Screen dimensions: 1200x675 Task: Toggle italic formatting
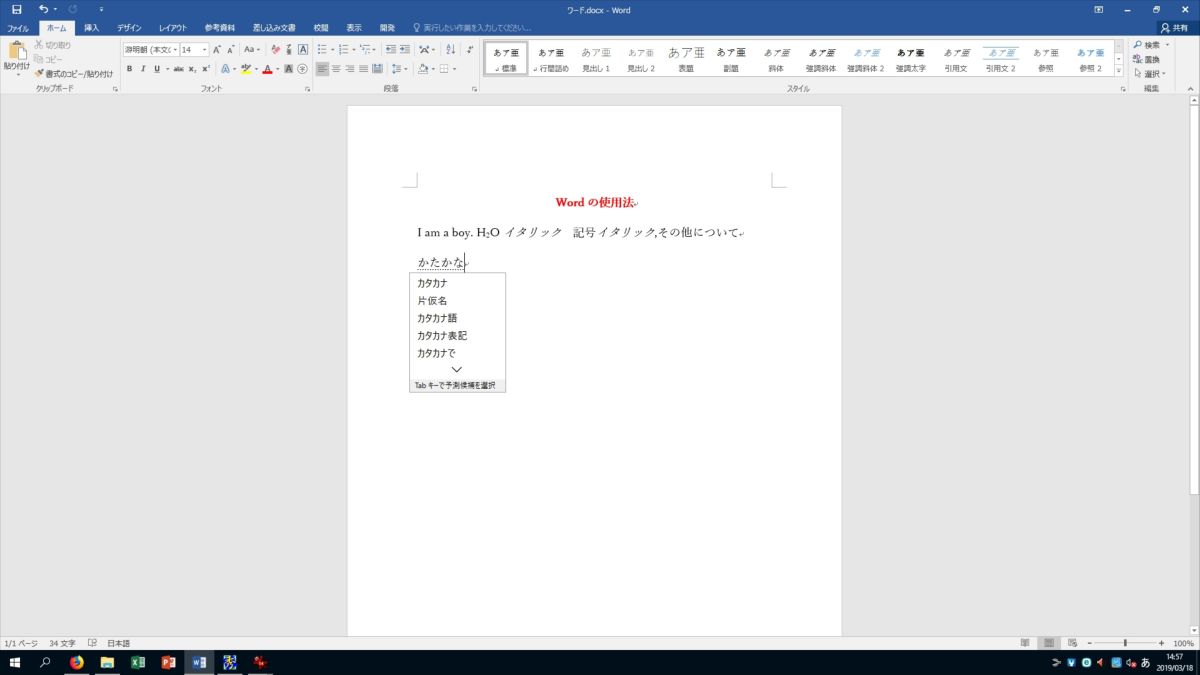pyautogui.click(x=143, y=69)
